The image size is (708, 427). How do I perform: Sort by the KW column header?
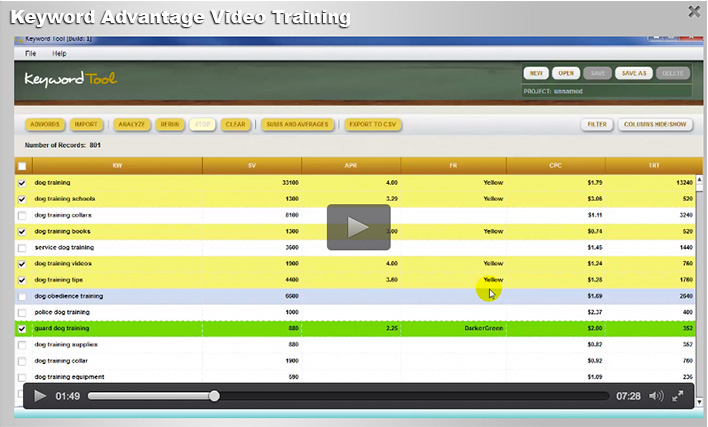point(117,166)
